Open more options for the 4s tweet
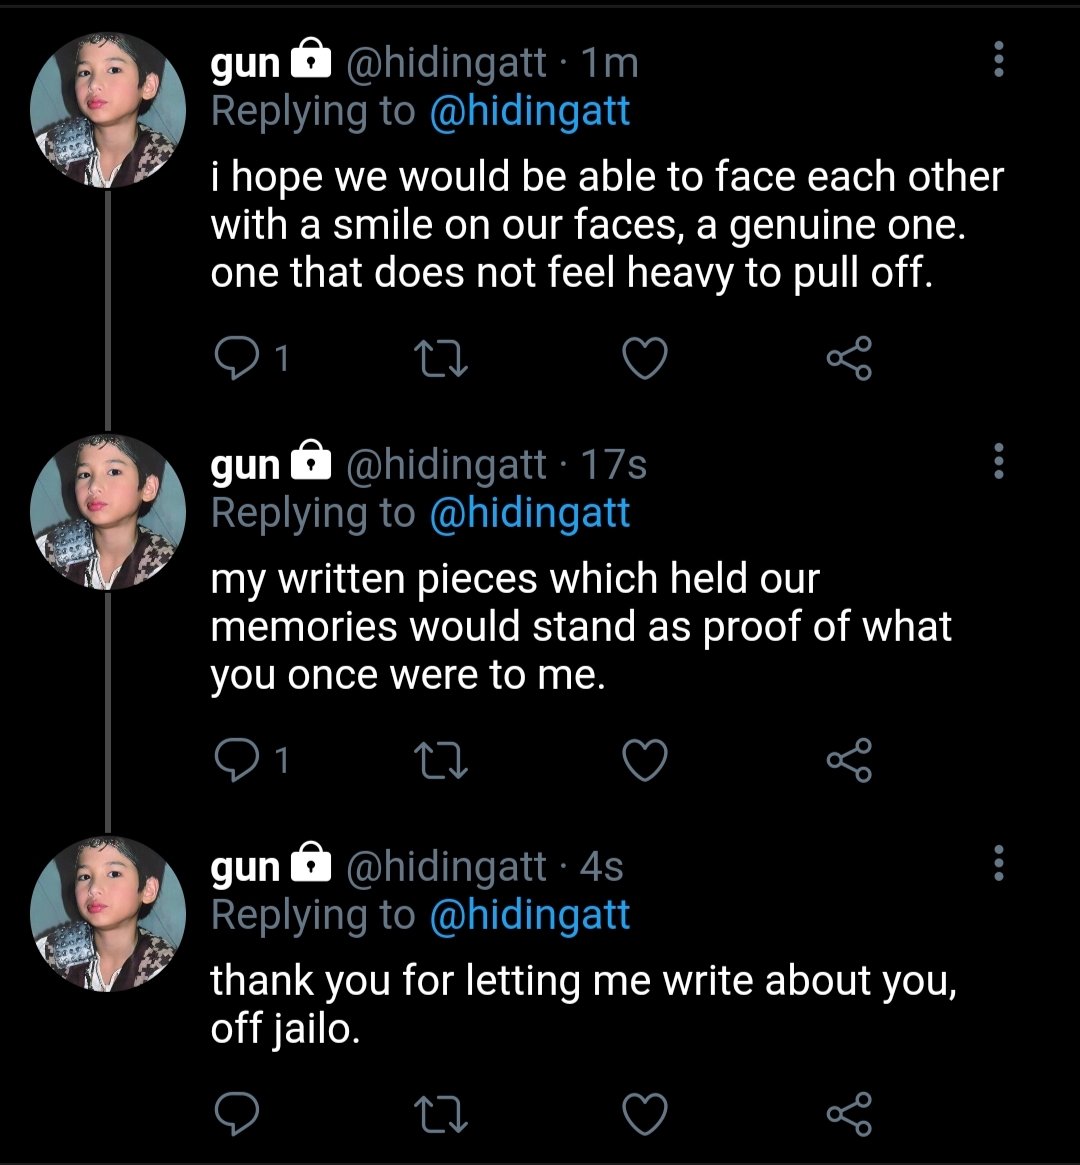 (999, 863)
